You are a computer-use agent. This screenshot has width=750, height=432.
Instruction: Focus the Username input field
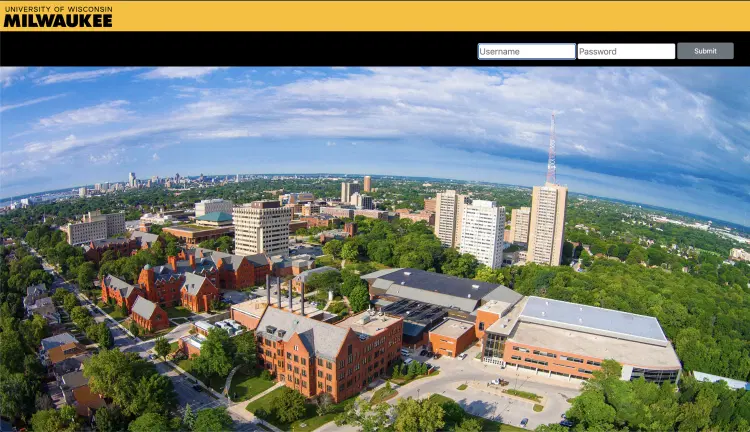click(x=526, y=51)
